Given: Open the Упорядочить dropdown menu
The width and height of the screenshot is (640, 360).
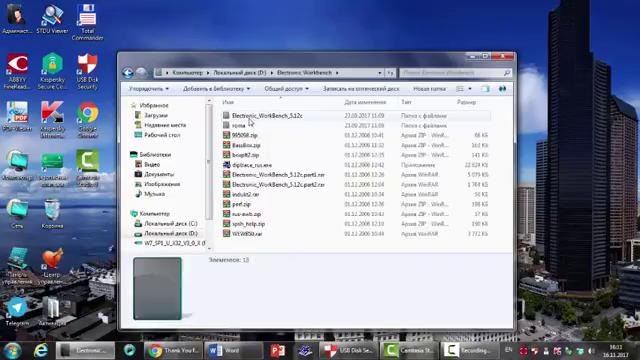Looking at the screenshot, I should [x=149, y=89].
